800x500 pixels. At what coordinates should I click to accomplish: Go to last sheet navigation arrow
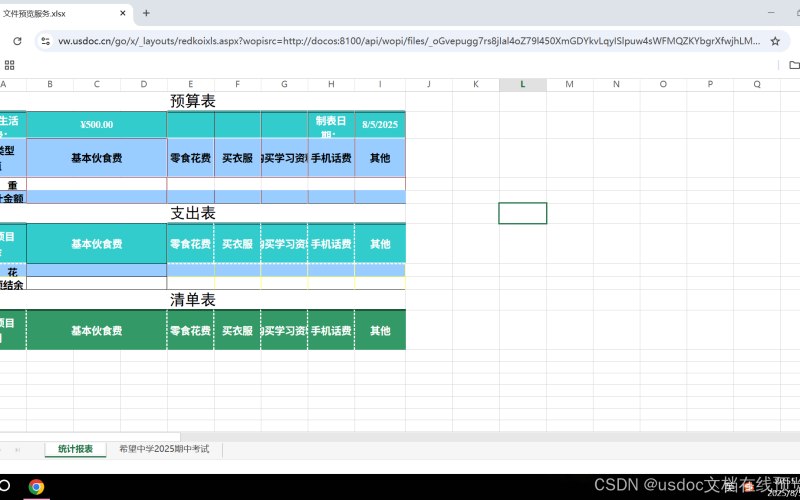pos(17,449)
